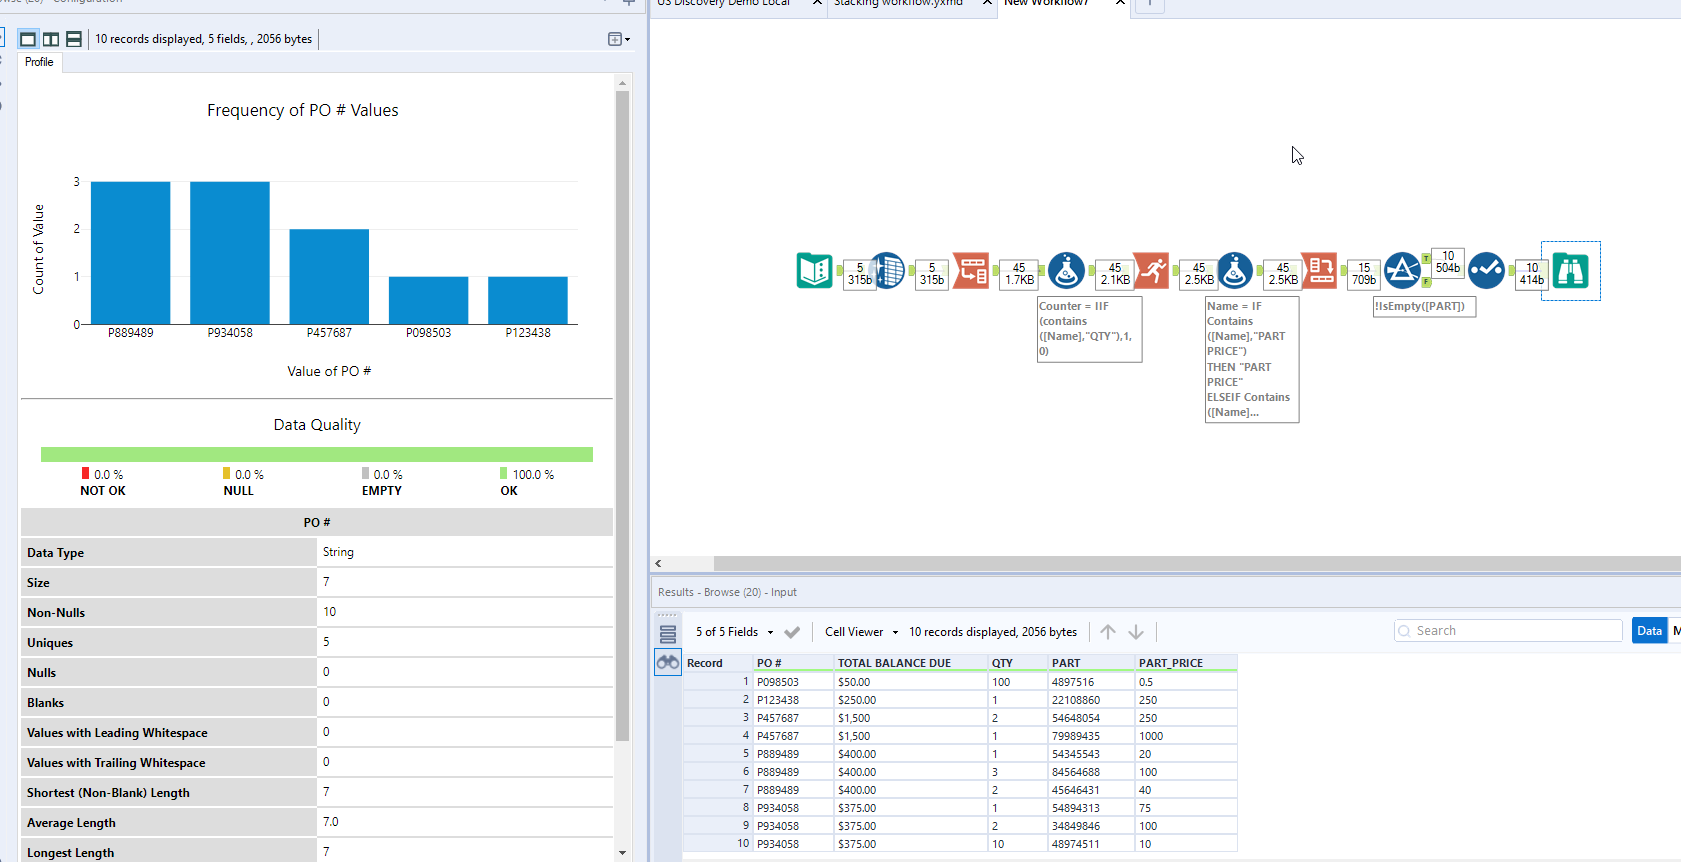
Task: Click the Browse binoculars tool on canvas
Action: click(x=1570, y=271)
